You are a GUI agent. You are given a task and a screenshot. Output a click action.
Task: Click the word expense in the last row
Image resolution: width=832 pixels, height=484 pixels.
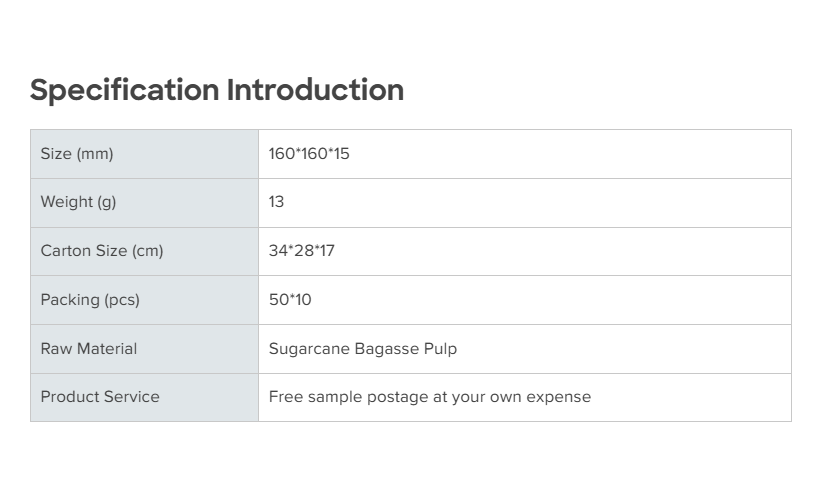(560, 397)
